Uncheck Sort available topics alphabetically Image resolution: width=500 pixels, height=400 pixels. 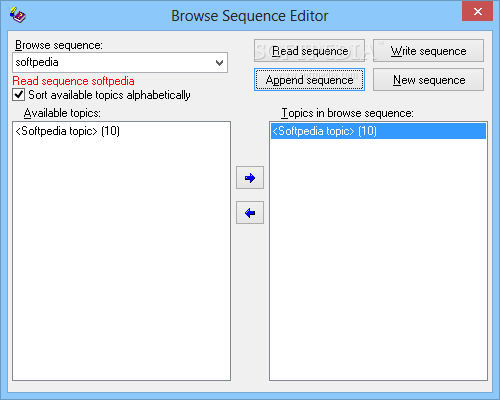click(19, 95)
